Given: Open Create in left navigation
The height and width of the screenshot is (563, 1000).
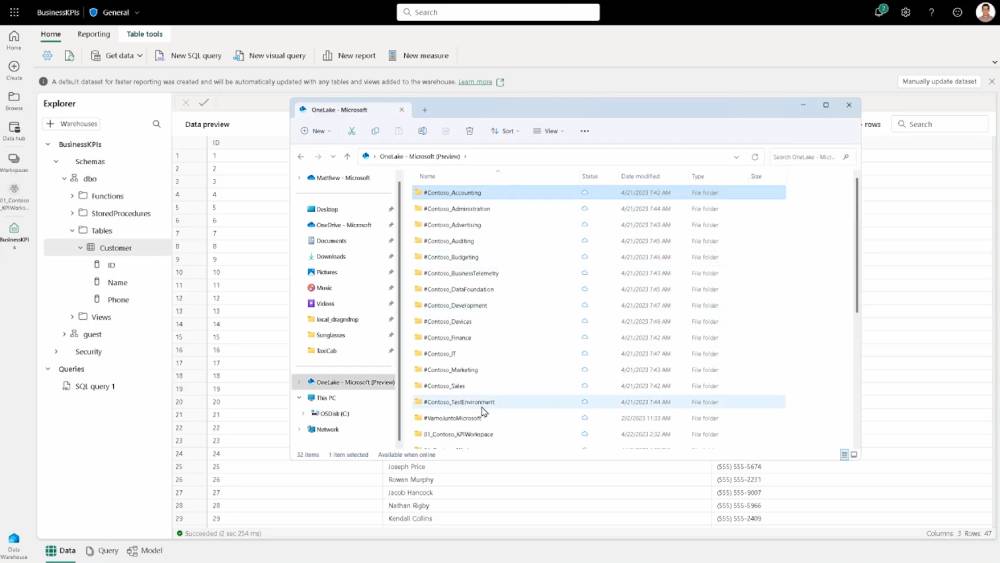Looking at the screenshot, I should click(x=14, y=70).
